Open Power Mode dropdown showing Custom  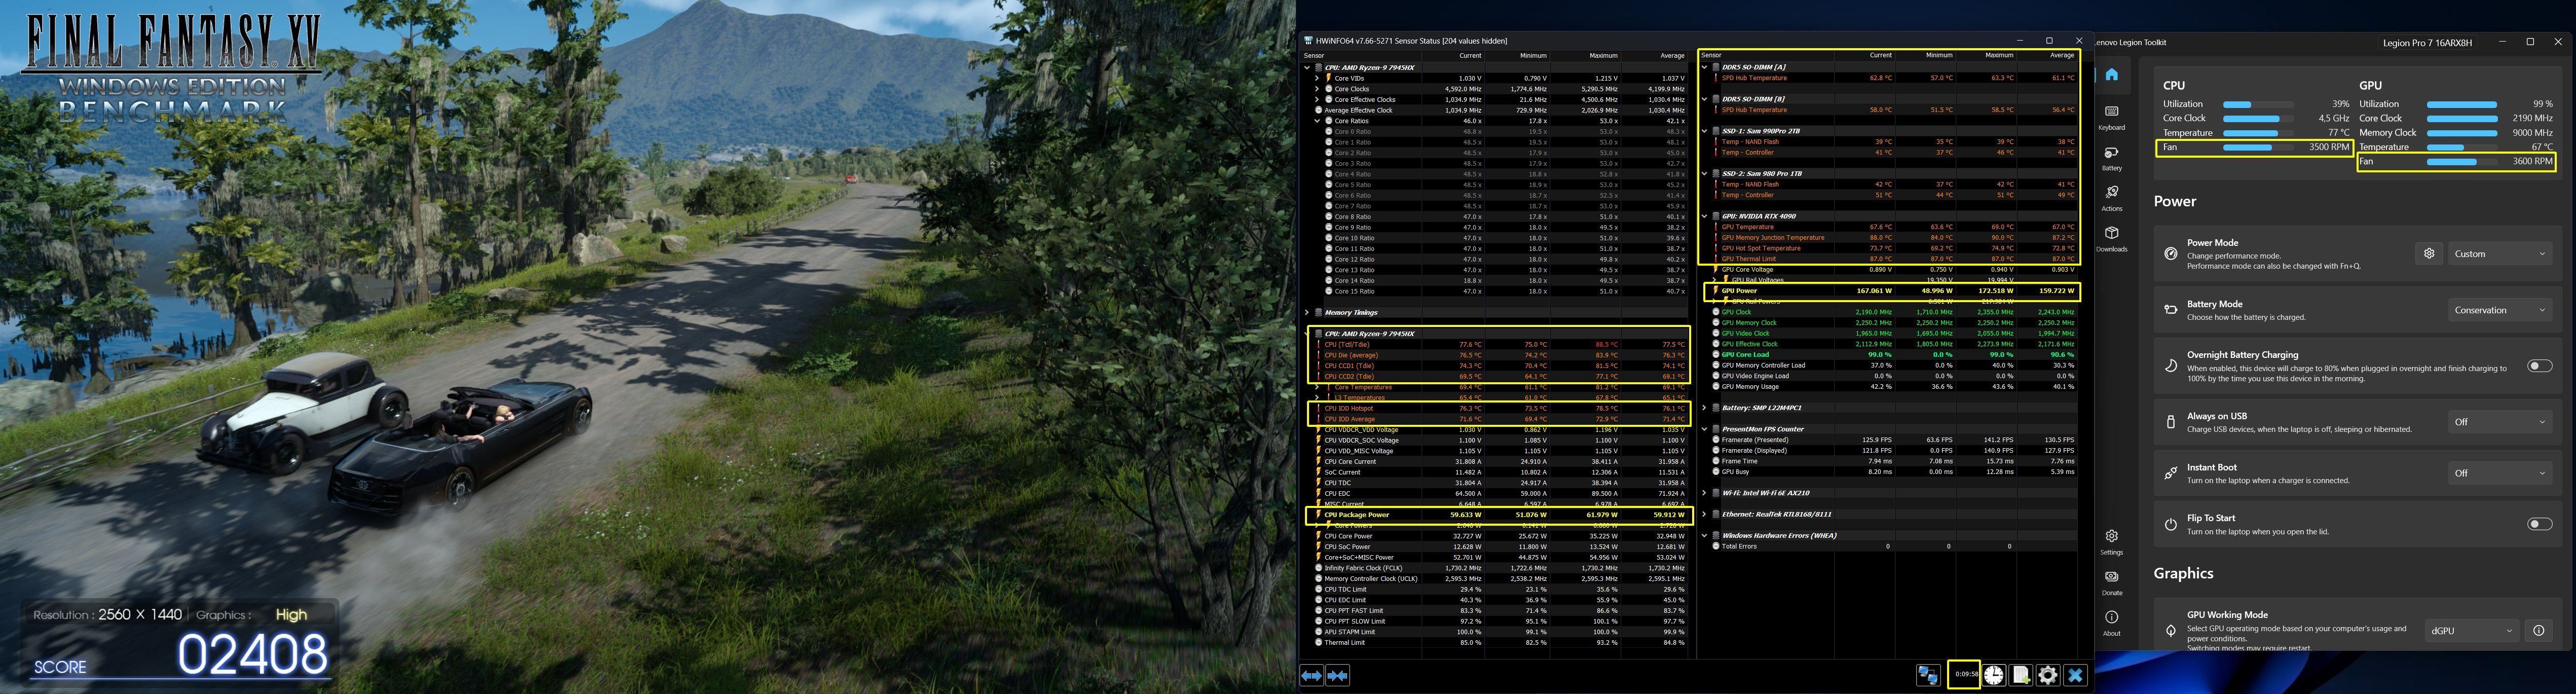(x=2500, y=254)
